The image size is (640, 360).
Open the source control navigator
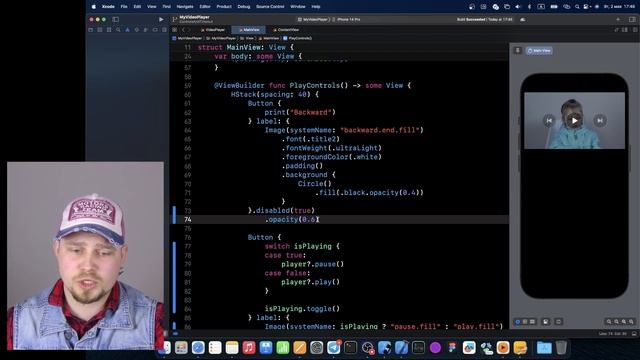[x=100, y=30]
